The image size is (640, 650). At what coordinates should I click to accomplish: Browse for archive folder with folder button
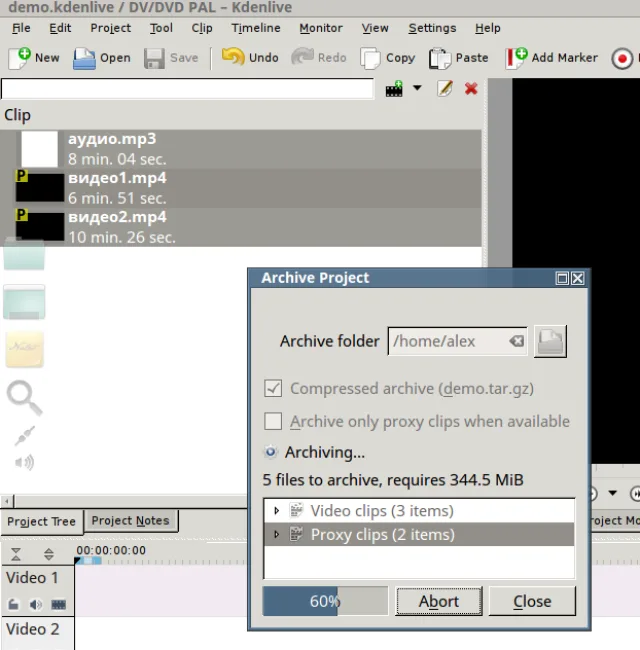click(x=550, y=341)
